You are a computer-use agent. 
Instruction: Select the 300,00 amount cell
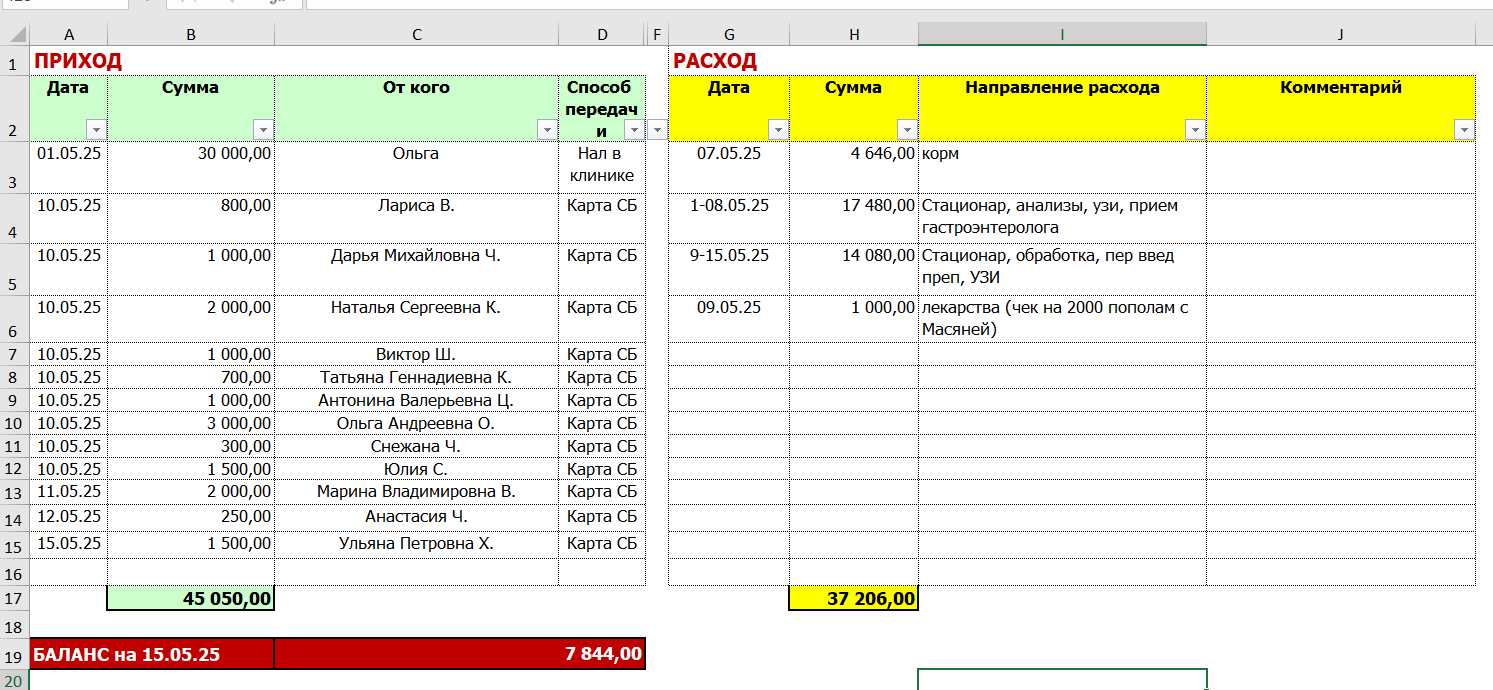tap(191, 446)
